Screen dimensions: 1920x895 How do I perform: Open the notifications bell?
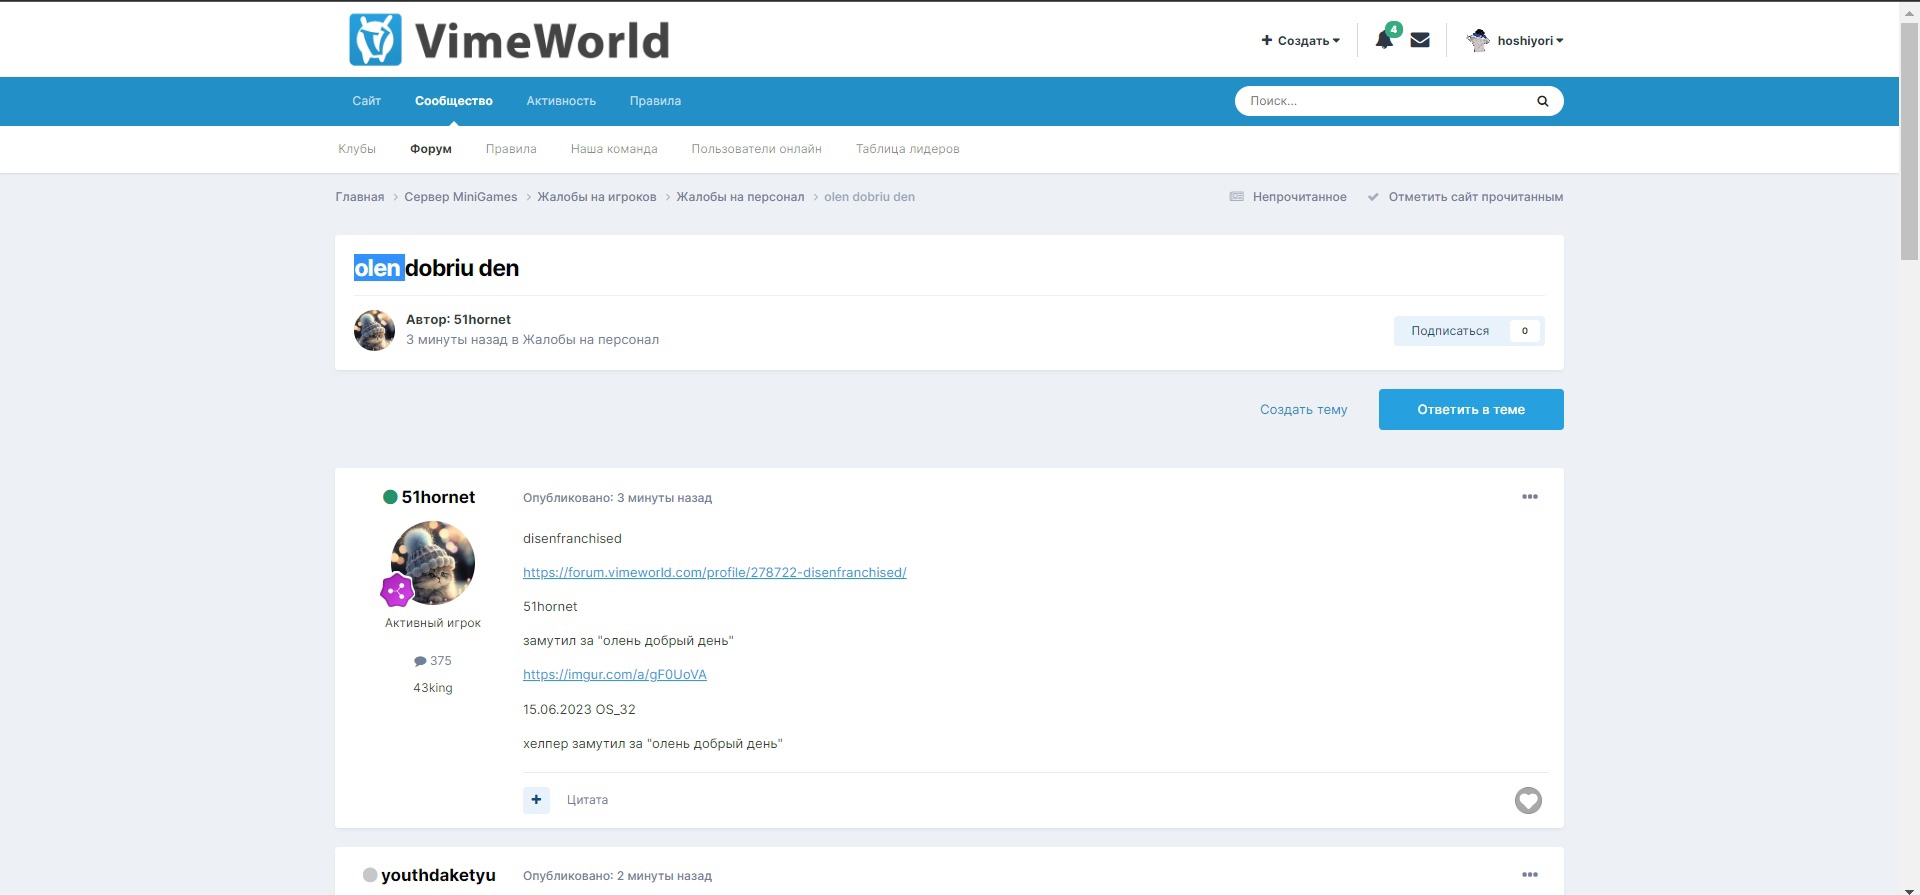[x=1384, y=40]
